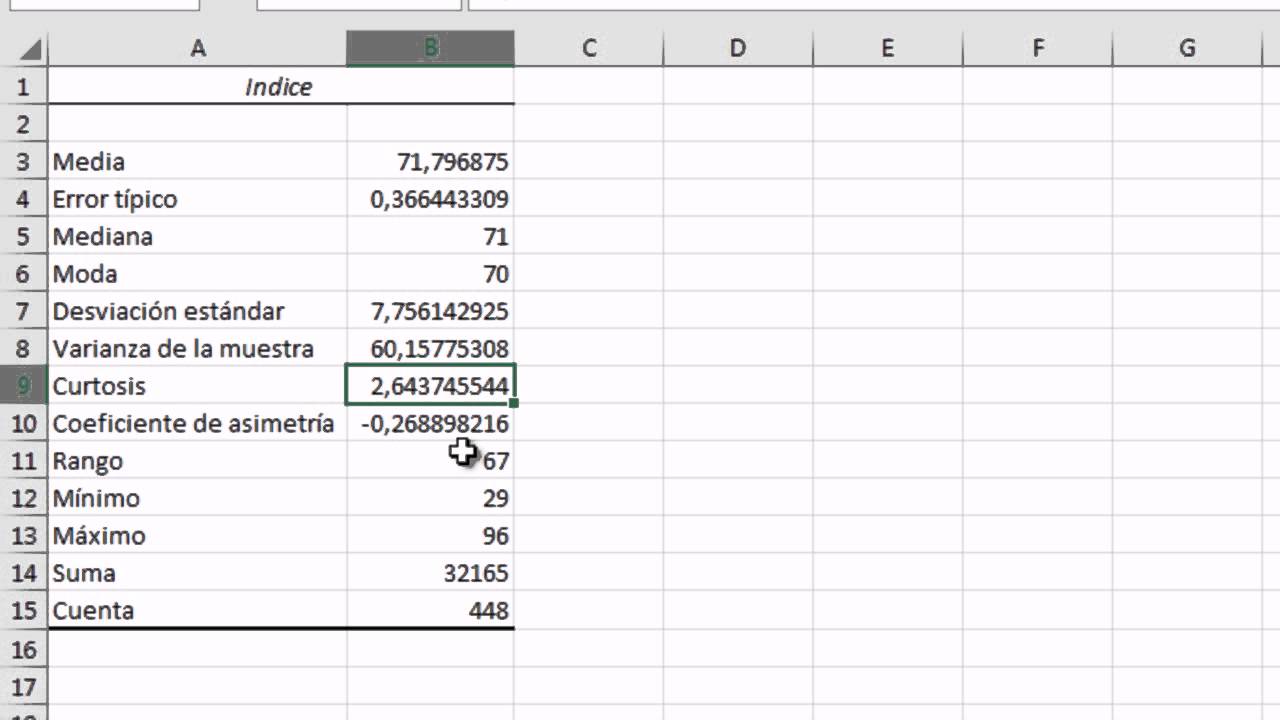
Task: Click the 'Mediana' label cell
Action: pyautogui.click(x=197, y=237)
